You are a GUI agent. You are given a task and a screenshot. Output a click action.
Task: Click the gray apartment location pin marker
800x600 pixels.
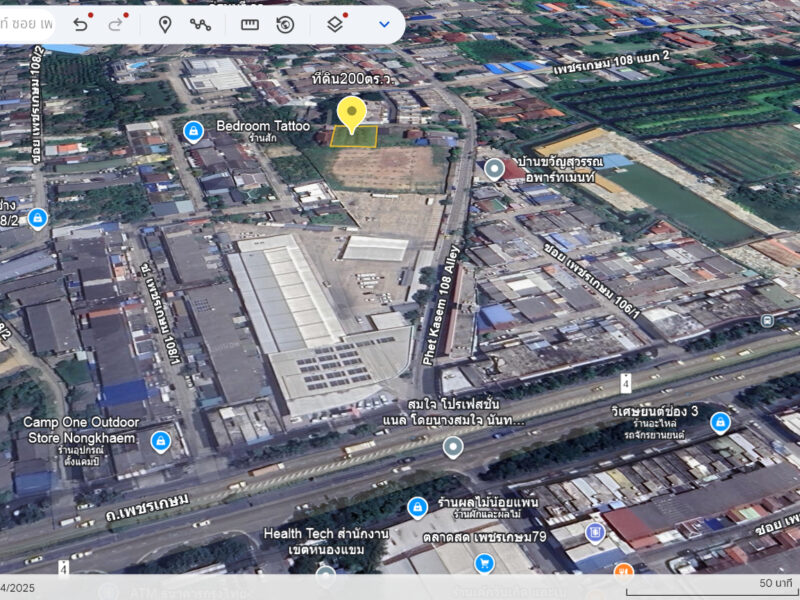pos(494,169)
